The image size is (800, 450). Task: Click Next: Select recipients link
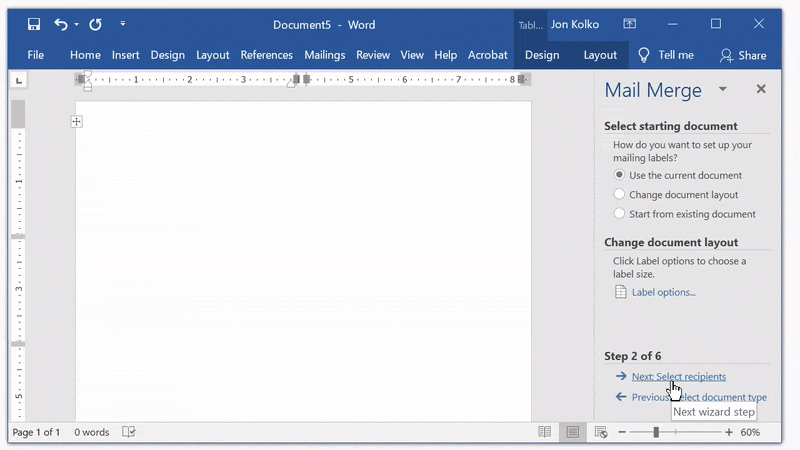coord(679,377)
